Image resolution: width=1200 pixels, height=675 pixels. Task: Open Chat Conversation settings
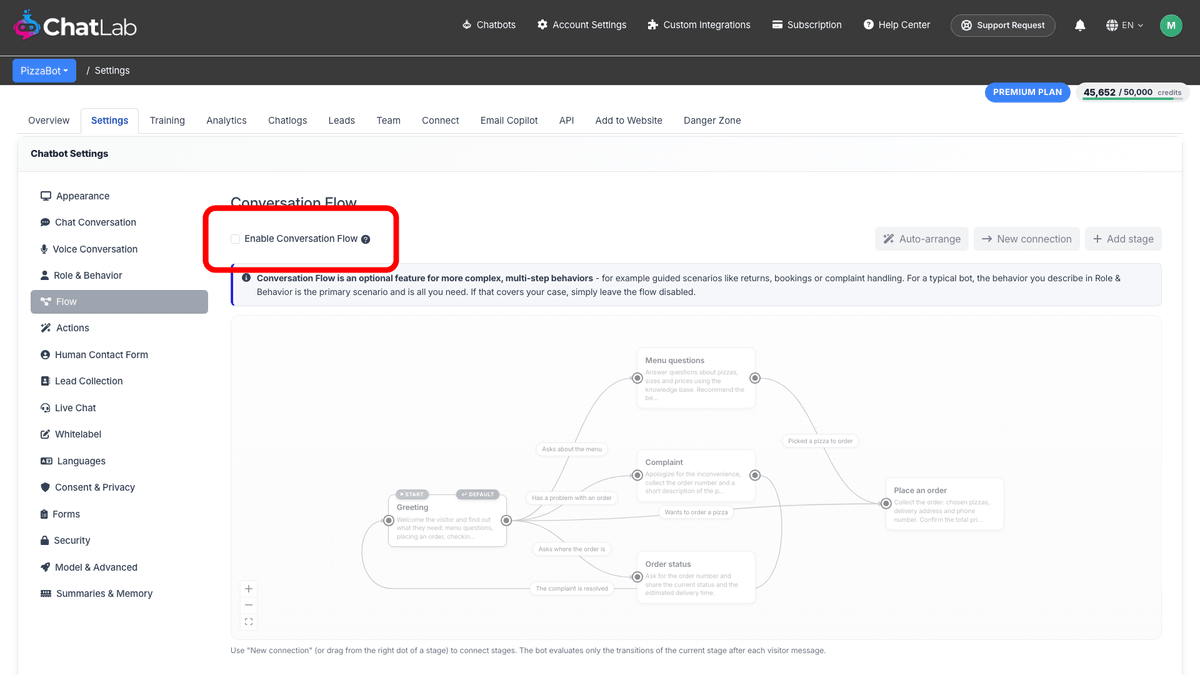point(119,222)
